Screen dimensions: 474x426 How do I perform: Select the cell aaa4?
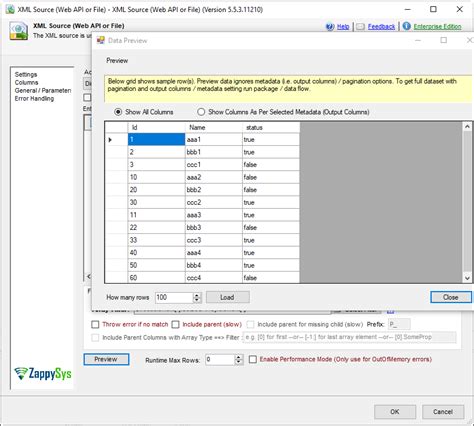pyautogui.click(x=214, y=253)
